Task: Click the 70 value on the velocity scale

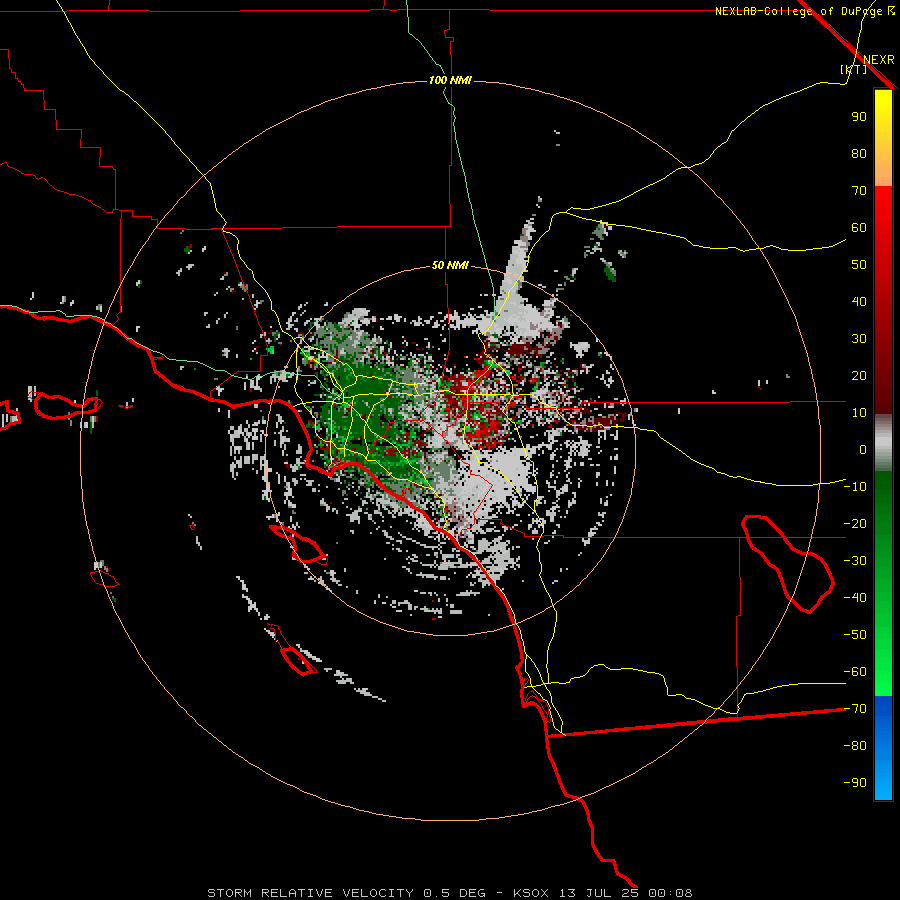Action: [859, 191]
